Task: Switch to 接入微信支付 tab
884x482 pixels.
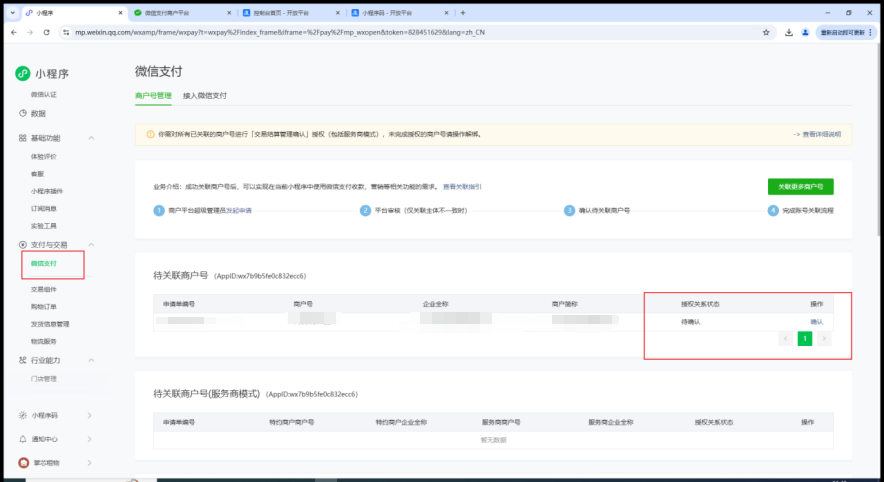Action: 205,96
